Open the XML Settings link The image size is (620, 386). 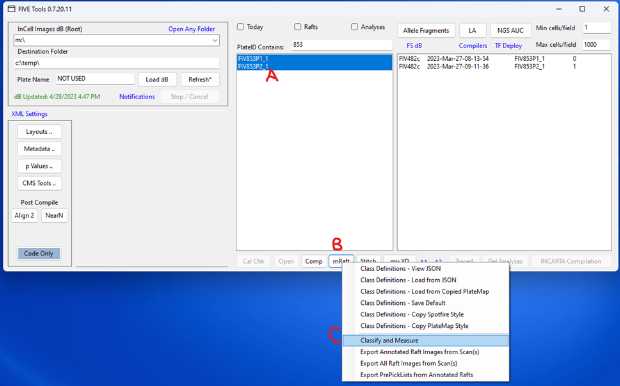click(x=30, y=114)
